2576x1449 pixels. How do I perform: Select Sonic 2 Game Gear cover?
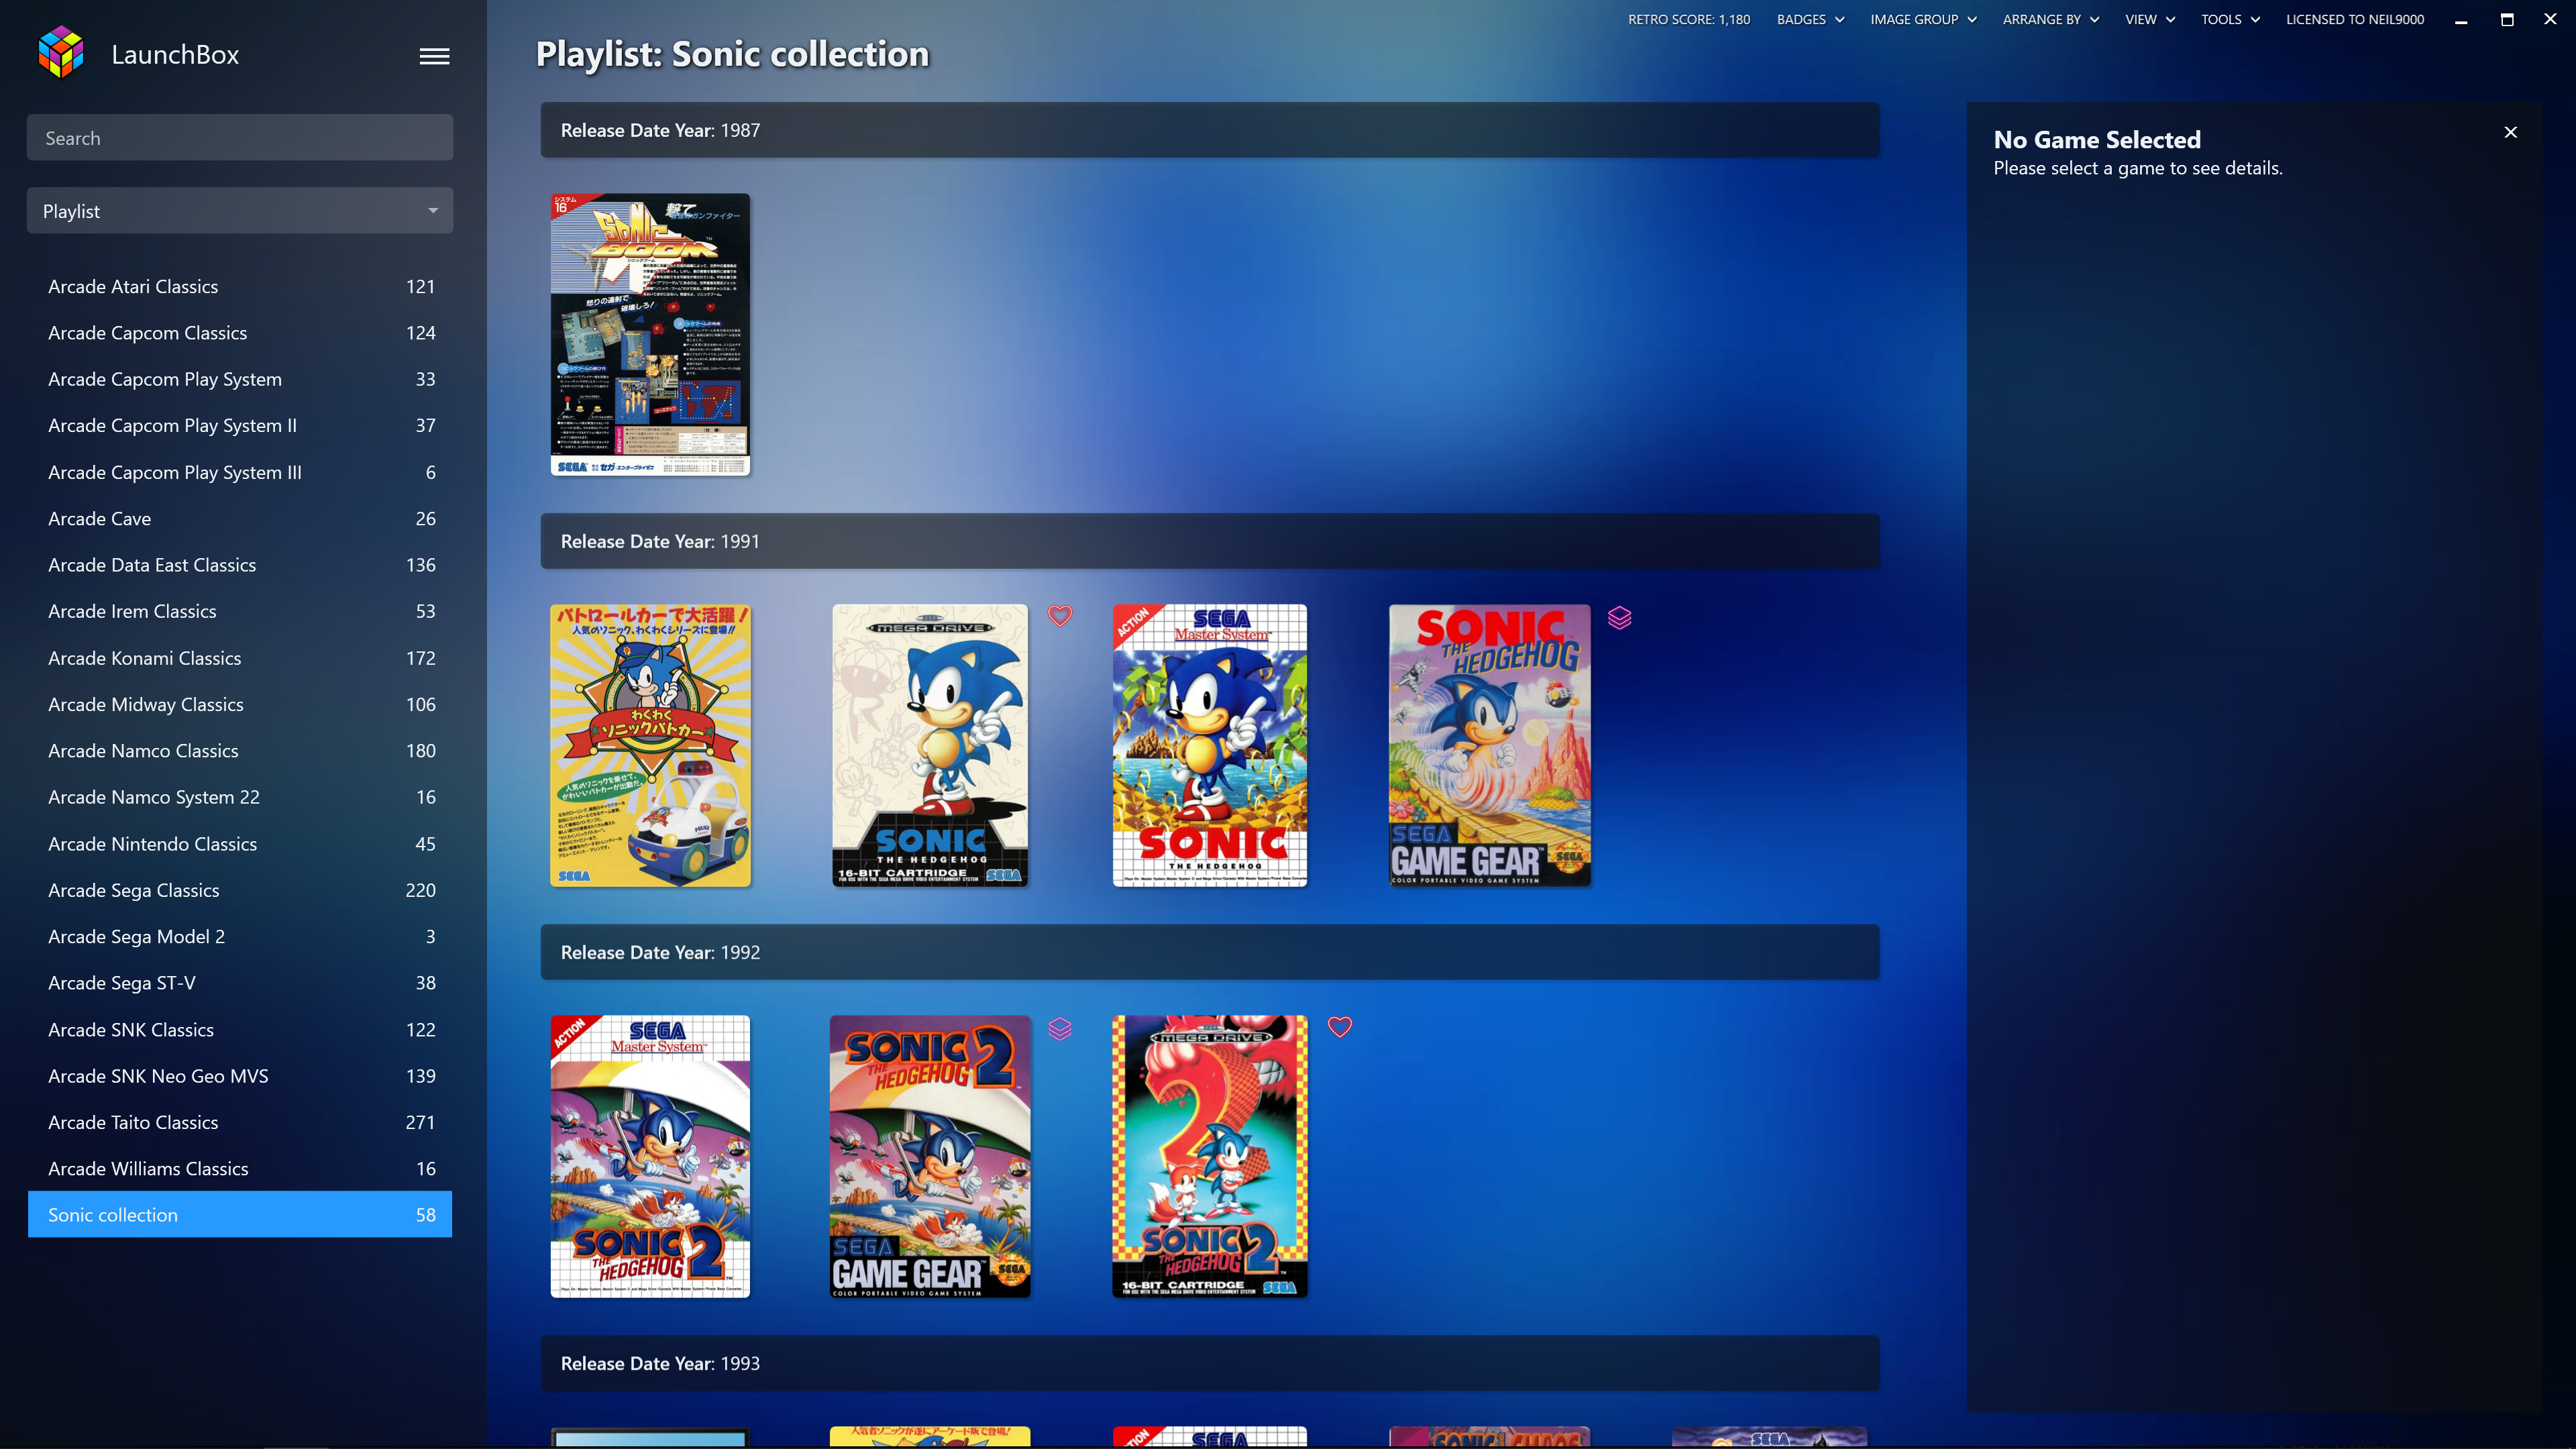[x=930, y=1156]
